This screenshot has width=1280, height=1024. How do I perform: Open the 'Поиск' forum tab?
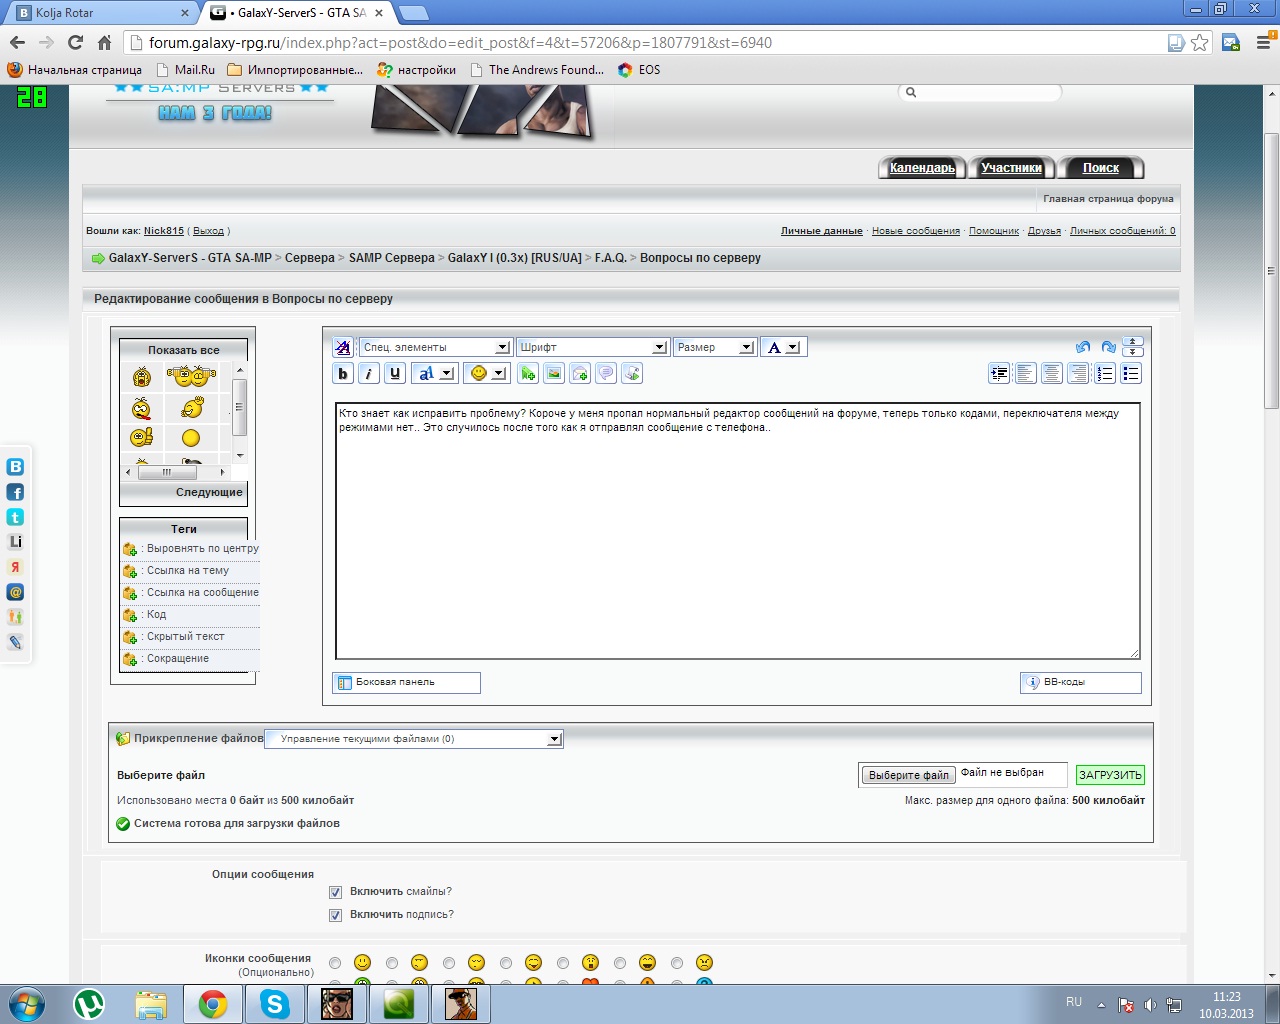tap(1101, 168)
